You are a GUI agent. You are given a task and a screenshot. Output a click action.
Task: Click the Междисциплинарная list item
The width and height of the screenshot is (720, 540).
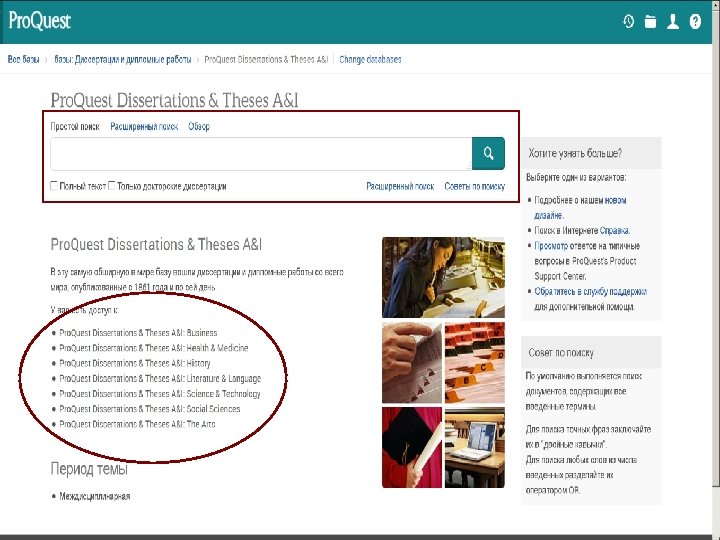pyautogui.click(x=95, y=496)
